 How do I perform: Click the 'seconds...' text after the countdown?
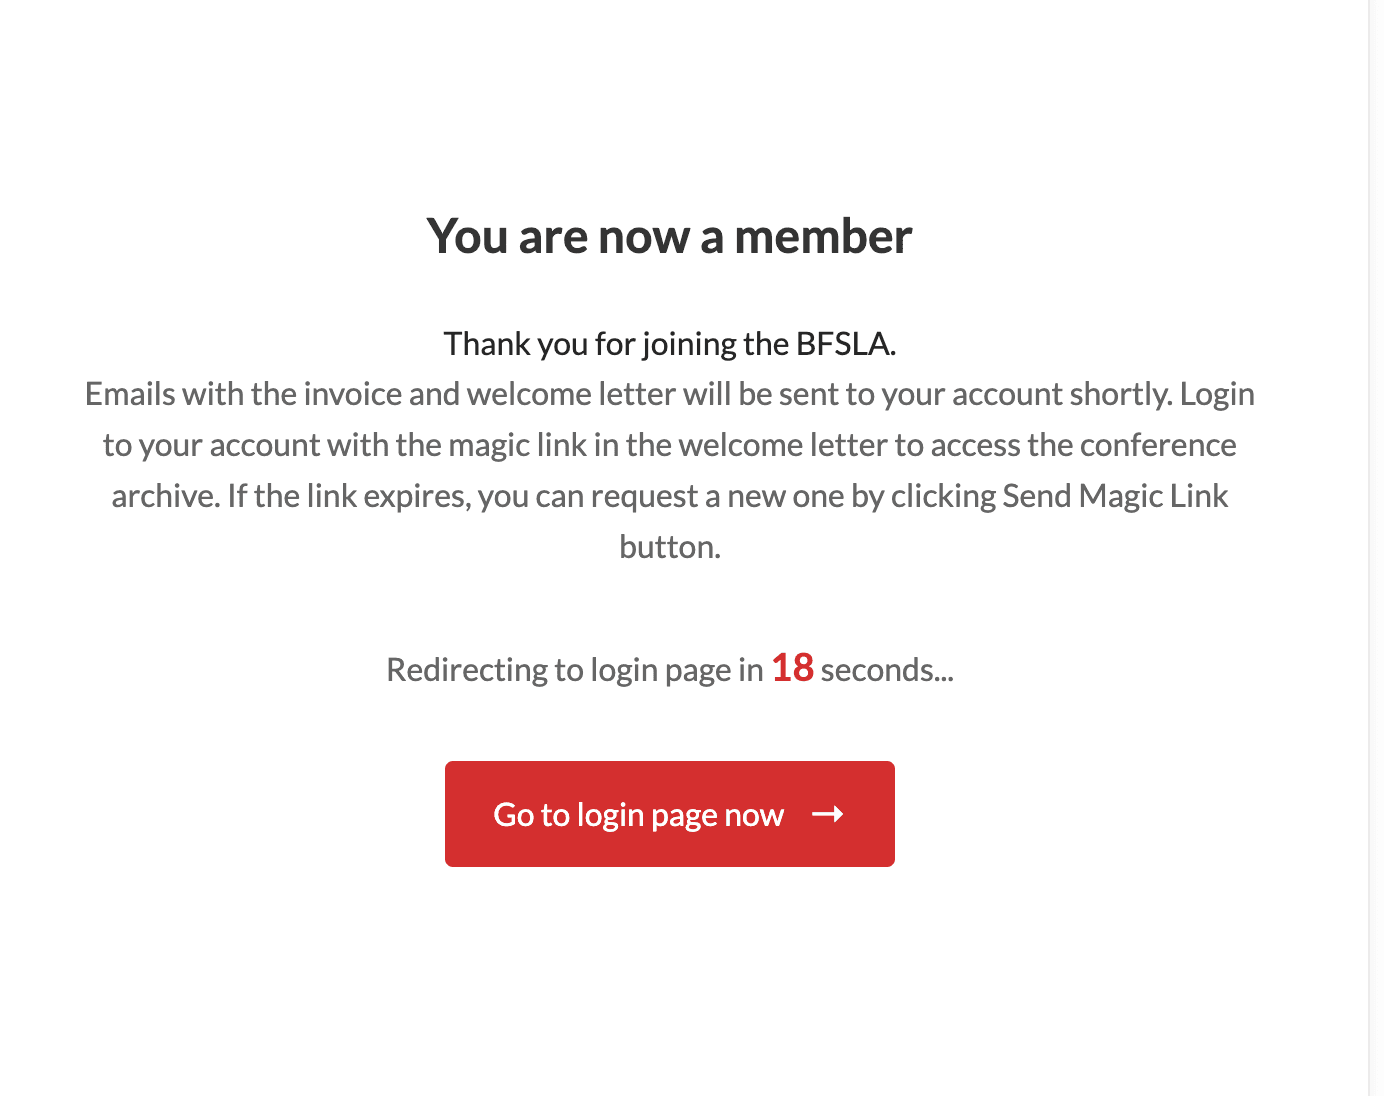[x=886, y=670]
